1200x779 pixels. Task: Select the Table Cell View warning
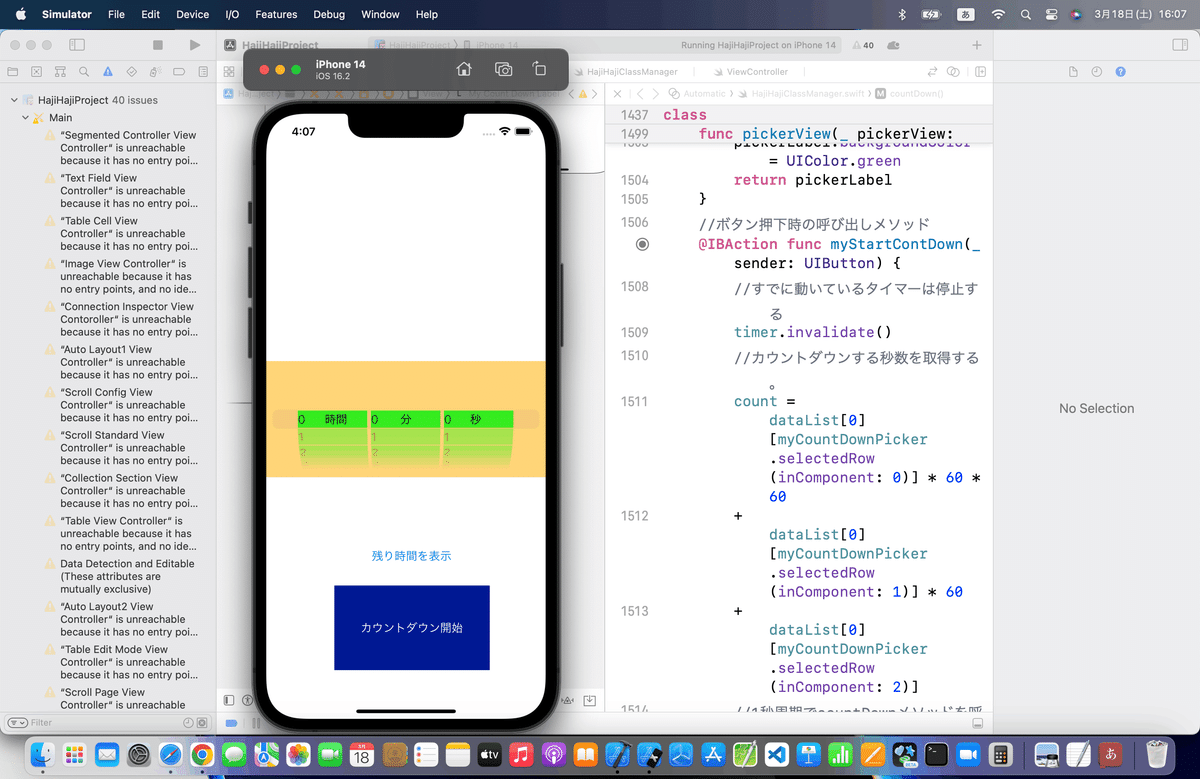pyautogui.click(x=119, y=234)
